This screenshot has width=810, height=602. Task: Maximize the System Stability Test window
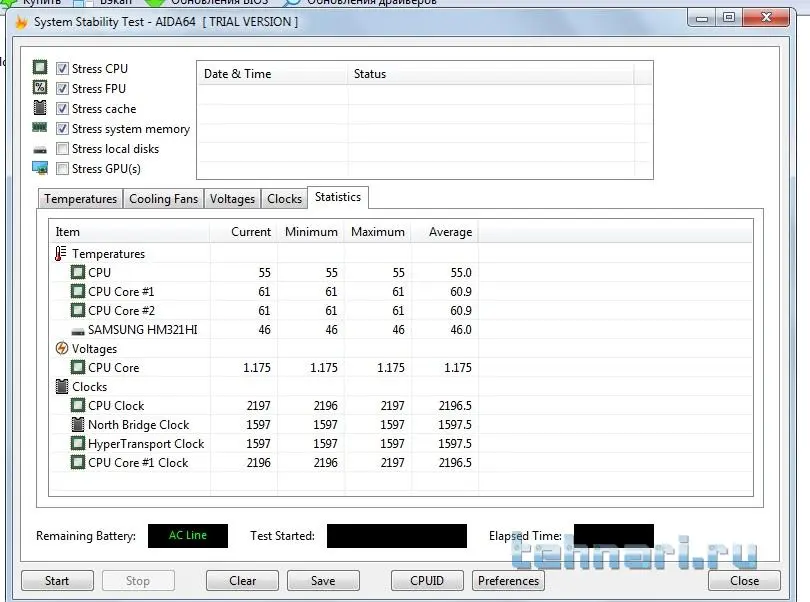coord(728,18)
